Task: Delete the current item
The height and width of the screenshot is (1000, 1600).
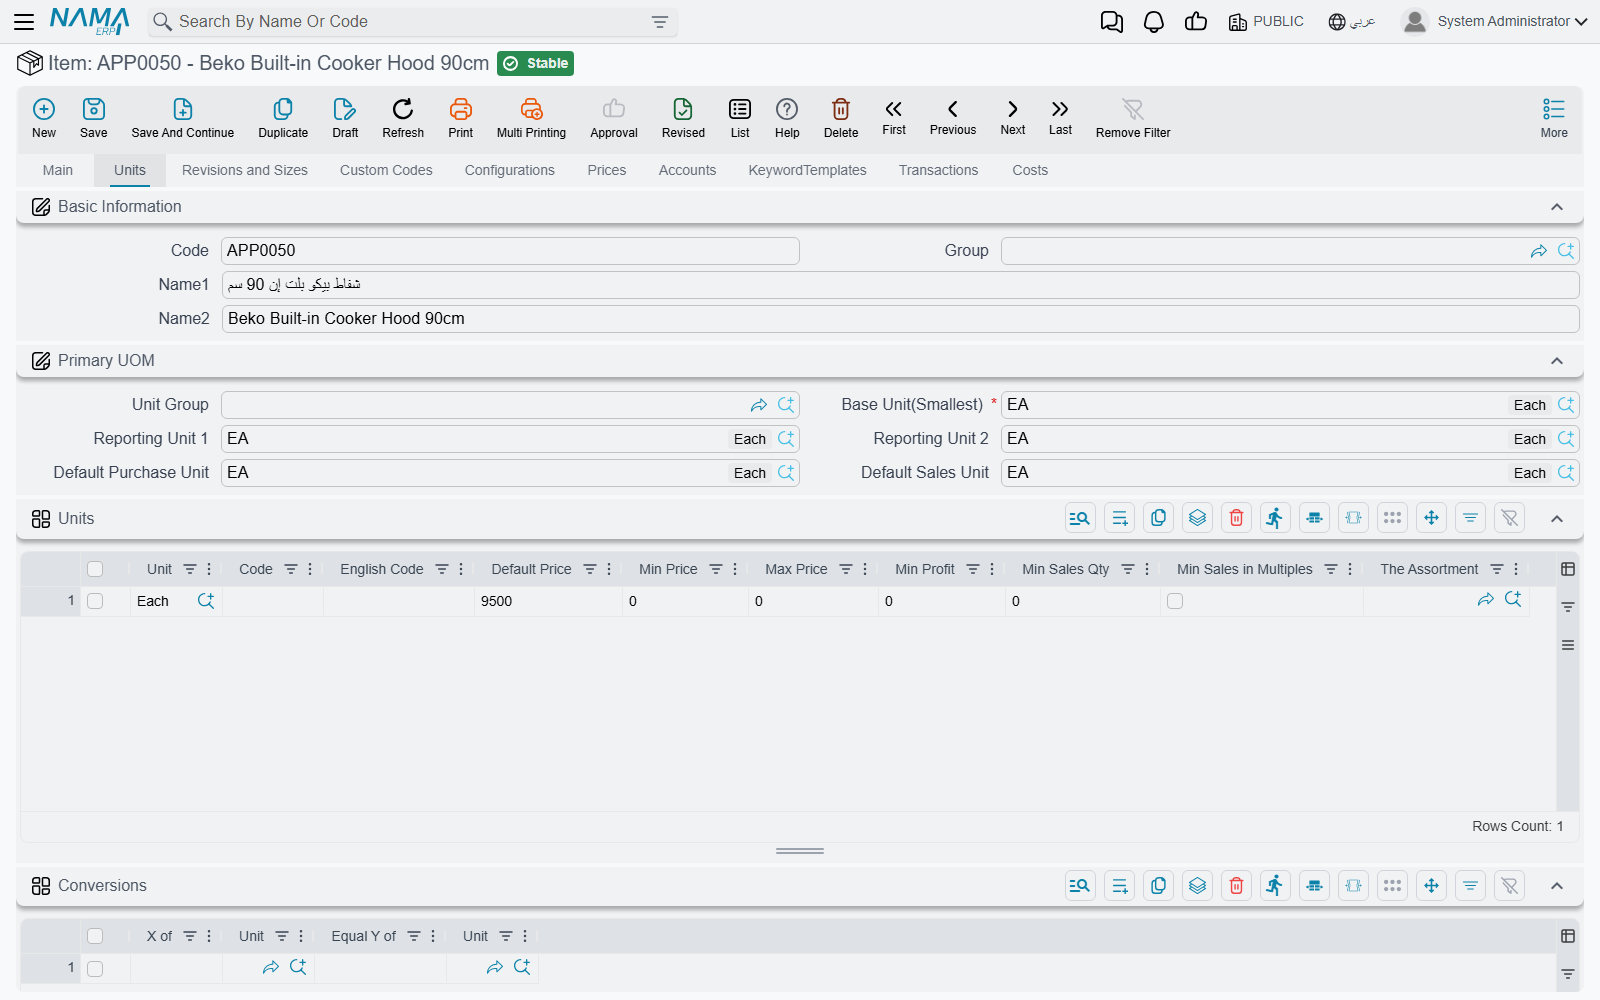Action: point(841,118)
